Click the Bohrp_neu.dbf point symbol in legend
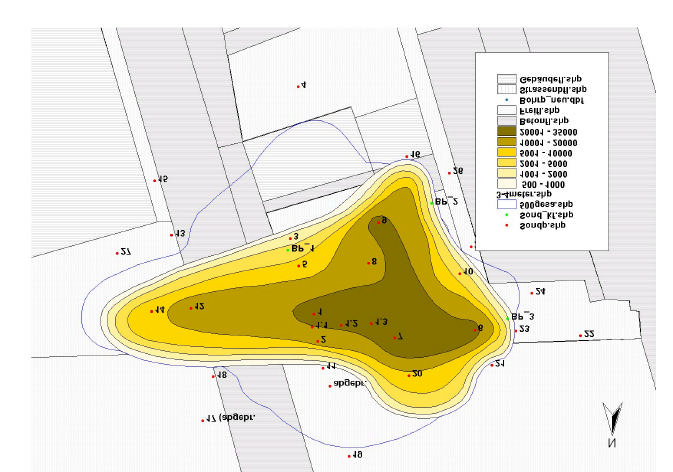 [x=507, y=100]
